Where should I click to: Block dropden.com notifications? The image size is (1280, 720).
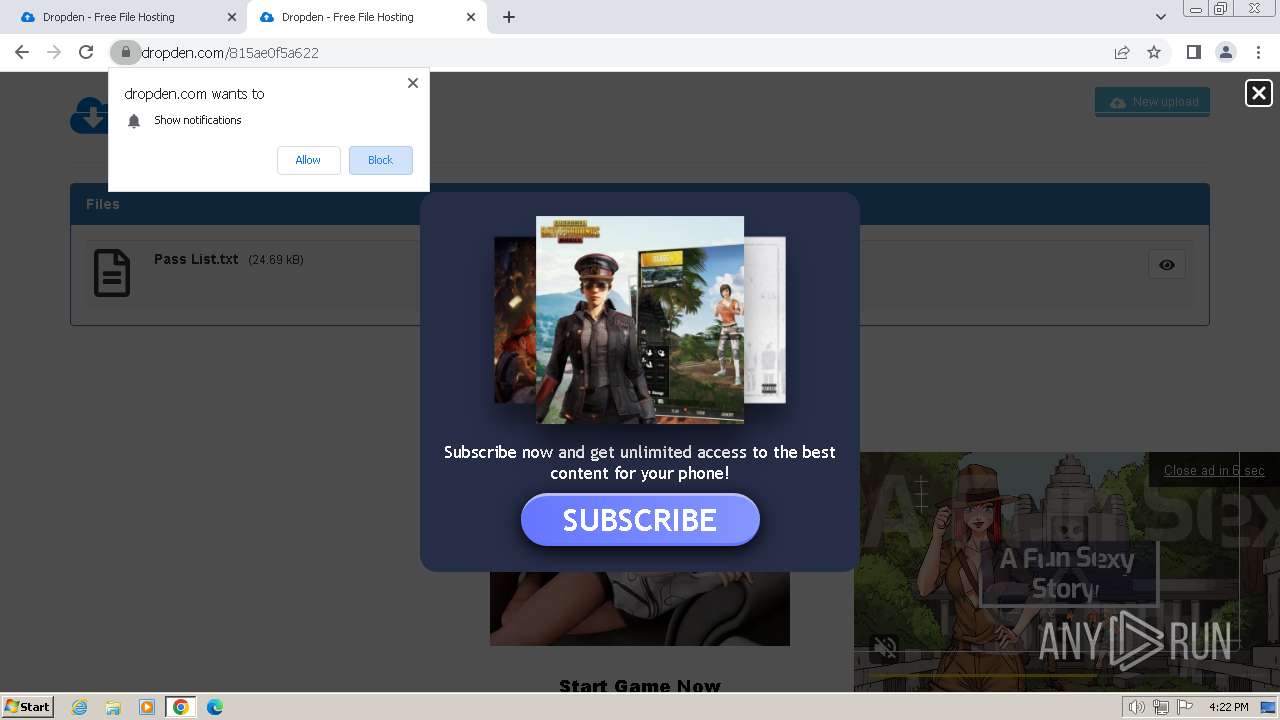pos(380,160)
